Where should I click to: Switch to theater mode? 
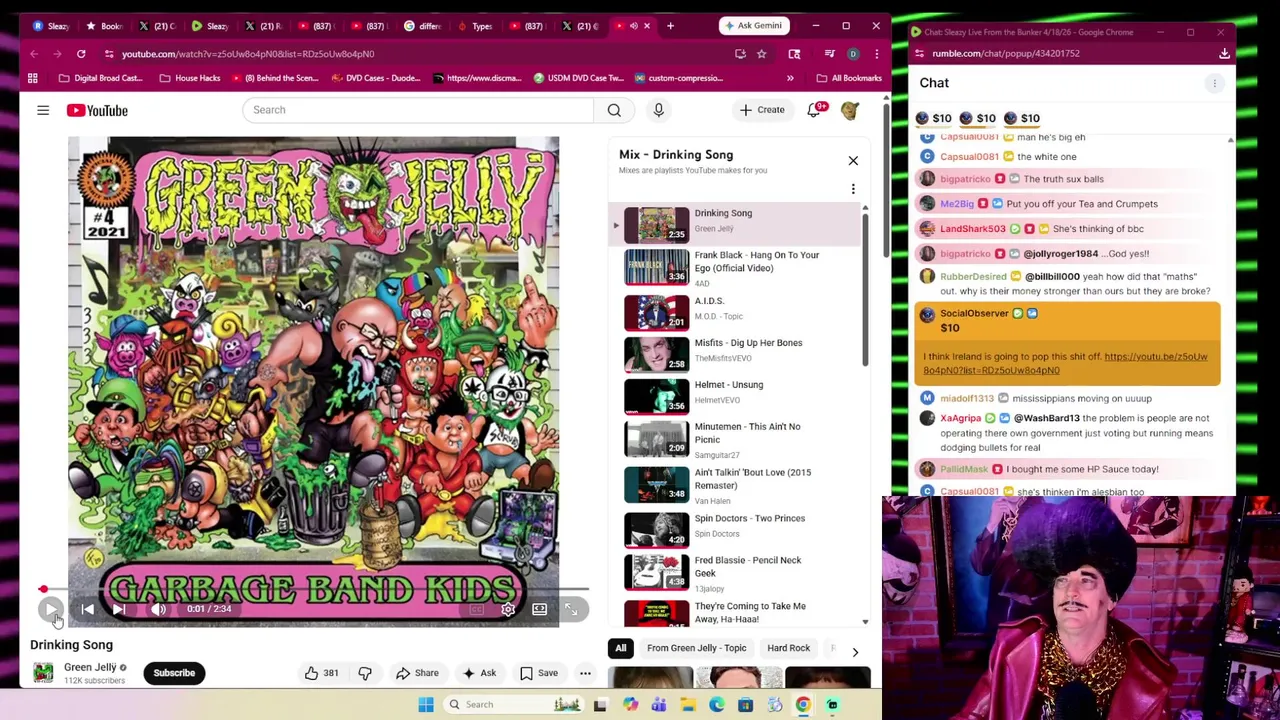coord(539,609)
